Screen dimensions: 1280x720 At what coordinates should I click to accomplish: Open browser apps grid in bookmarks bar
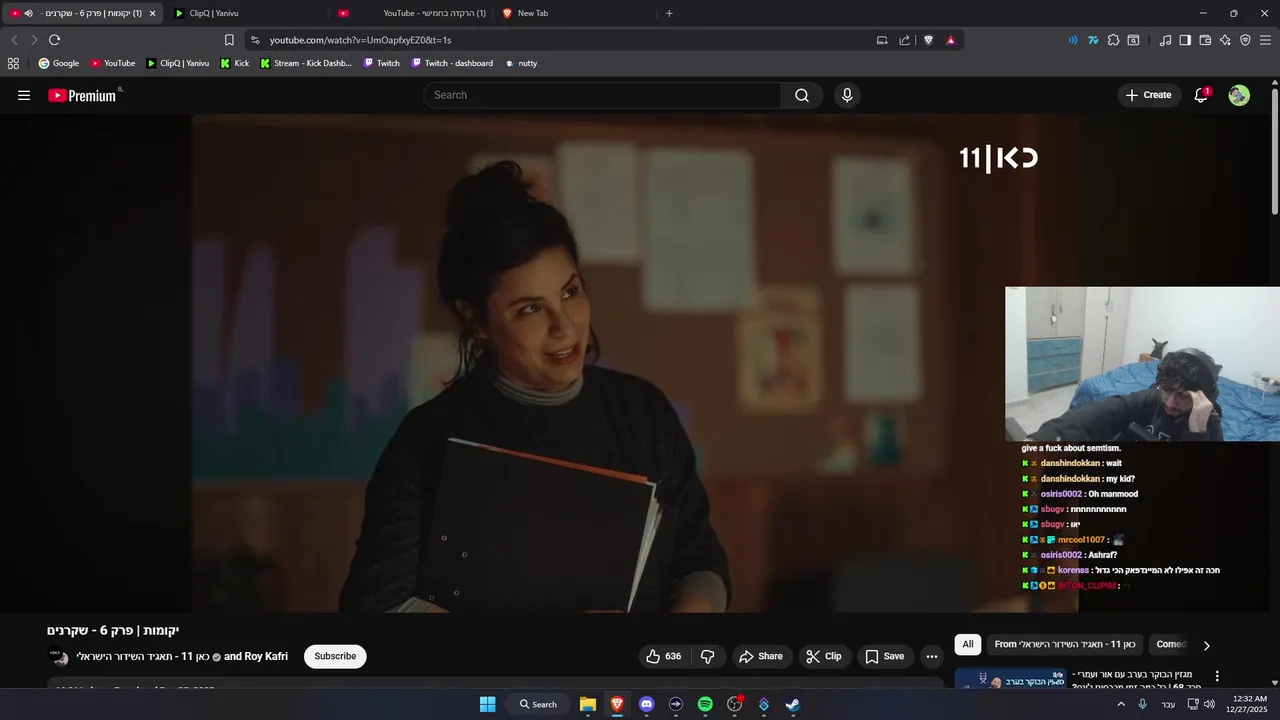13,63
